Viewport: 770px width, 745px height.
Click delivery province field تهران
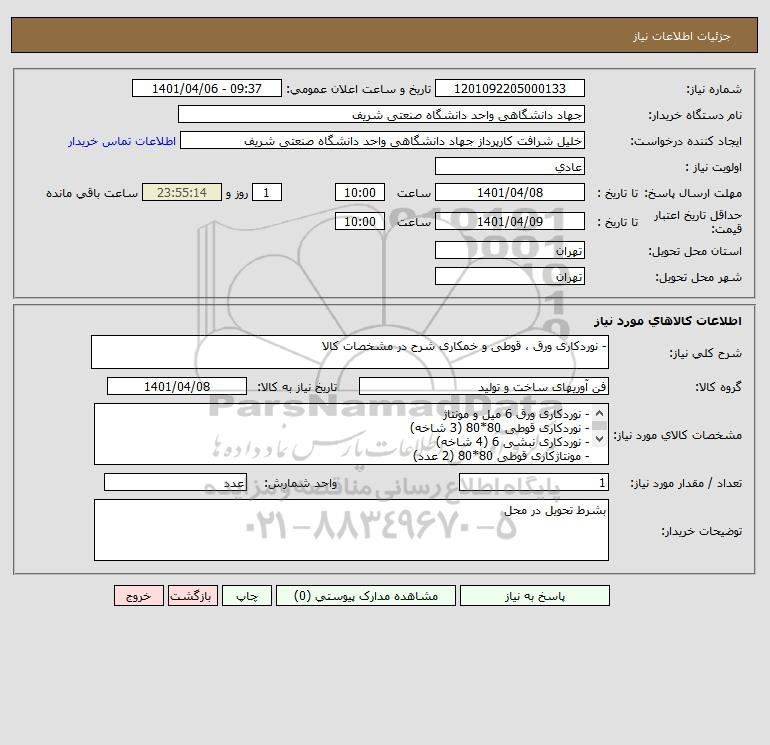(x=510, y=250)
